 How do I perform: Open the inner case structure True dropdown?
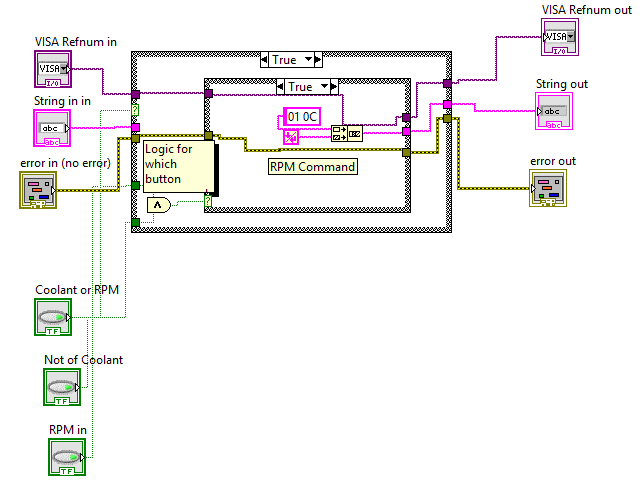(x=324, y=87)
